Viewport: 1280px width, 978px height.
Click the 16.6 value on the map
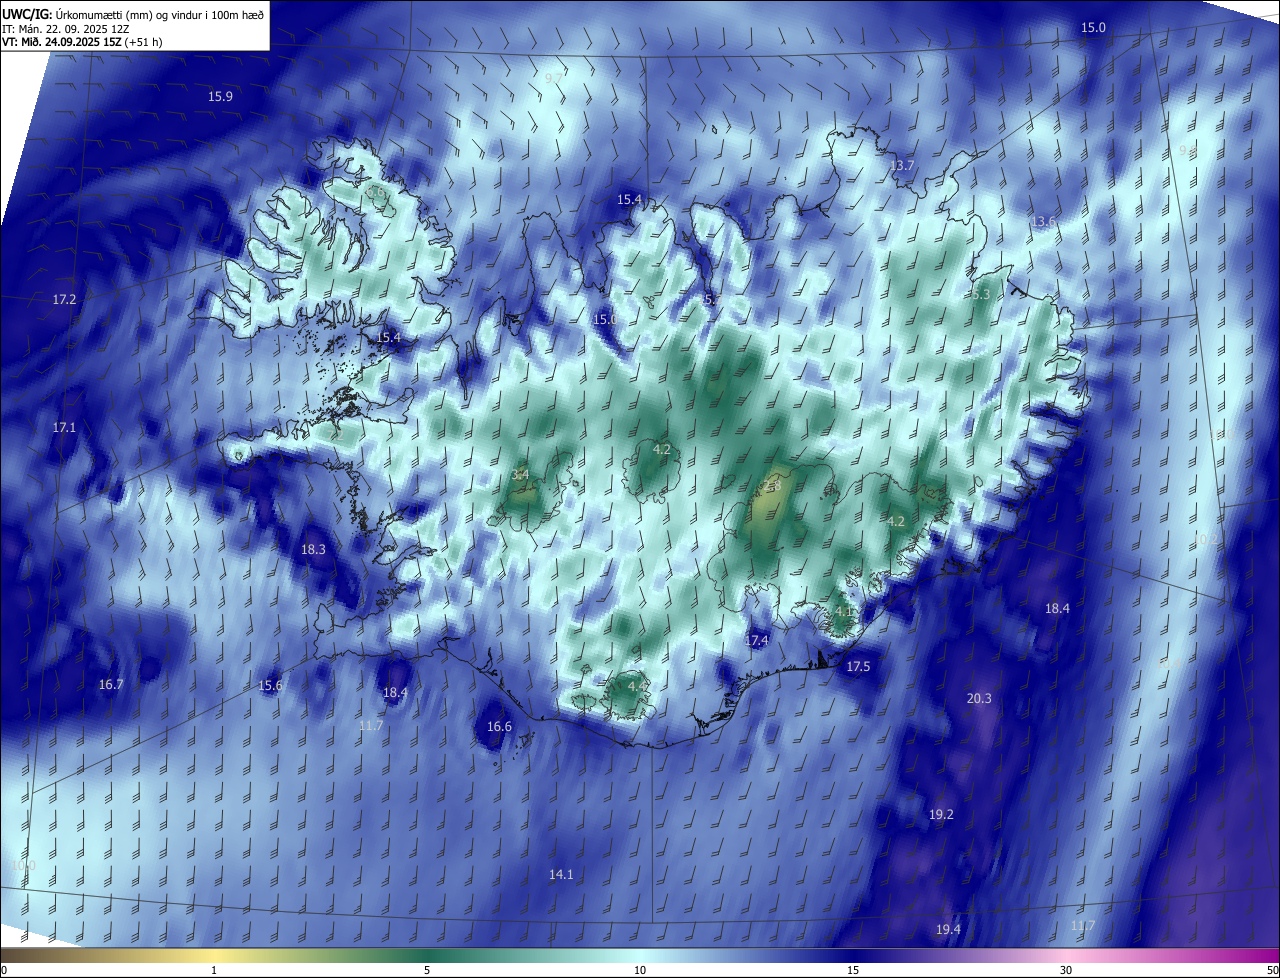[x=499, y=727]
